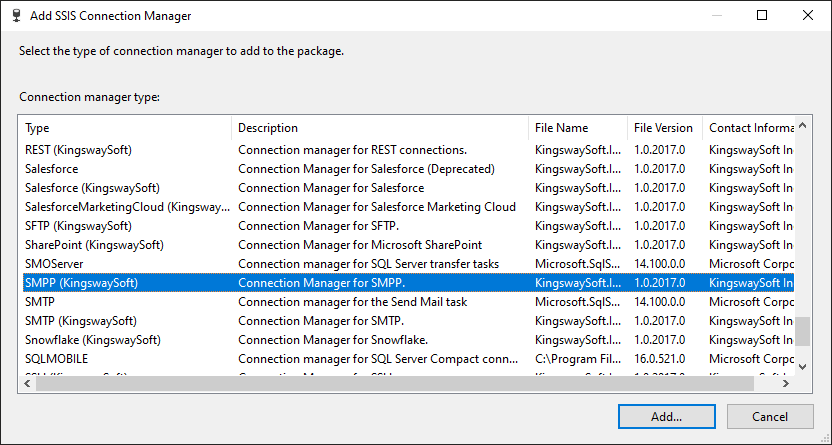This screenshot has height=445, width=832.
Task: Click file name 'C:\Program Fil...' cell
Action: (578, 359)
